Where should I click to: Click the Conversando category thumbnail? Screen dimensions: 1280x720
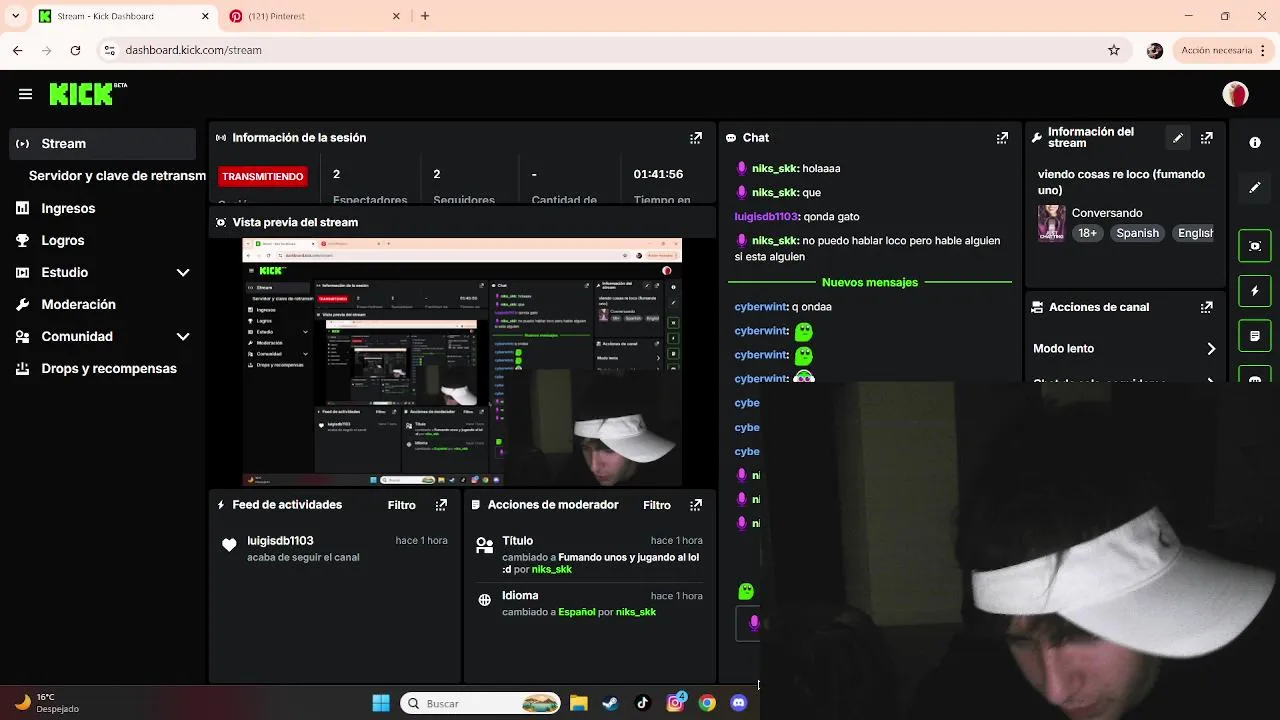(x=1051, y=223)
